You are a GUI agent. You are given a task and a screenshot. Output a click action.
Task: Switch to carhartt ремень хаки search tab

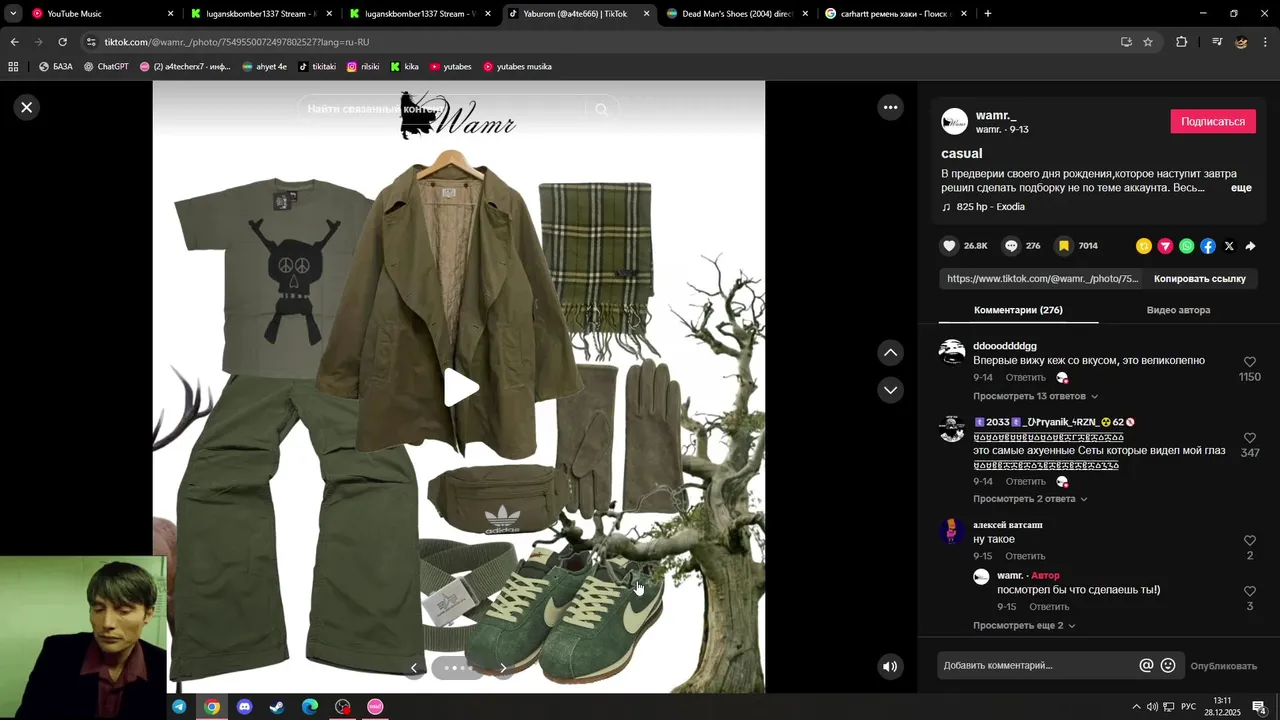coord(896,14)
